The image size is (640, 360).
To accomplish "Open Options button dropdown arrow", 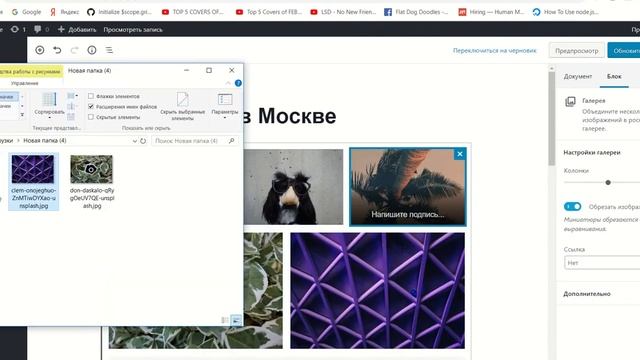I will click(x=225, y=118).
